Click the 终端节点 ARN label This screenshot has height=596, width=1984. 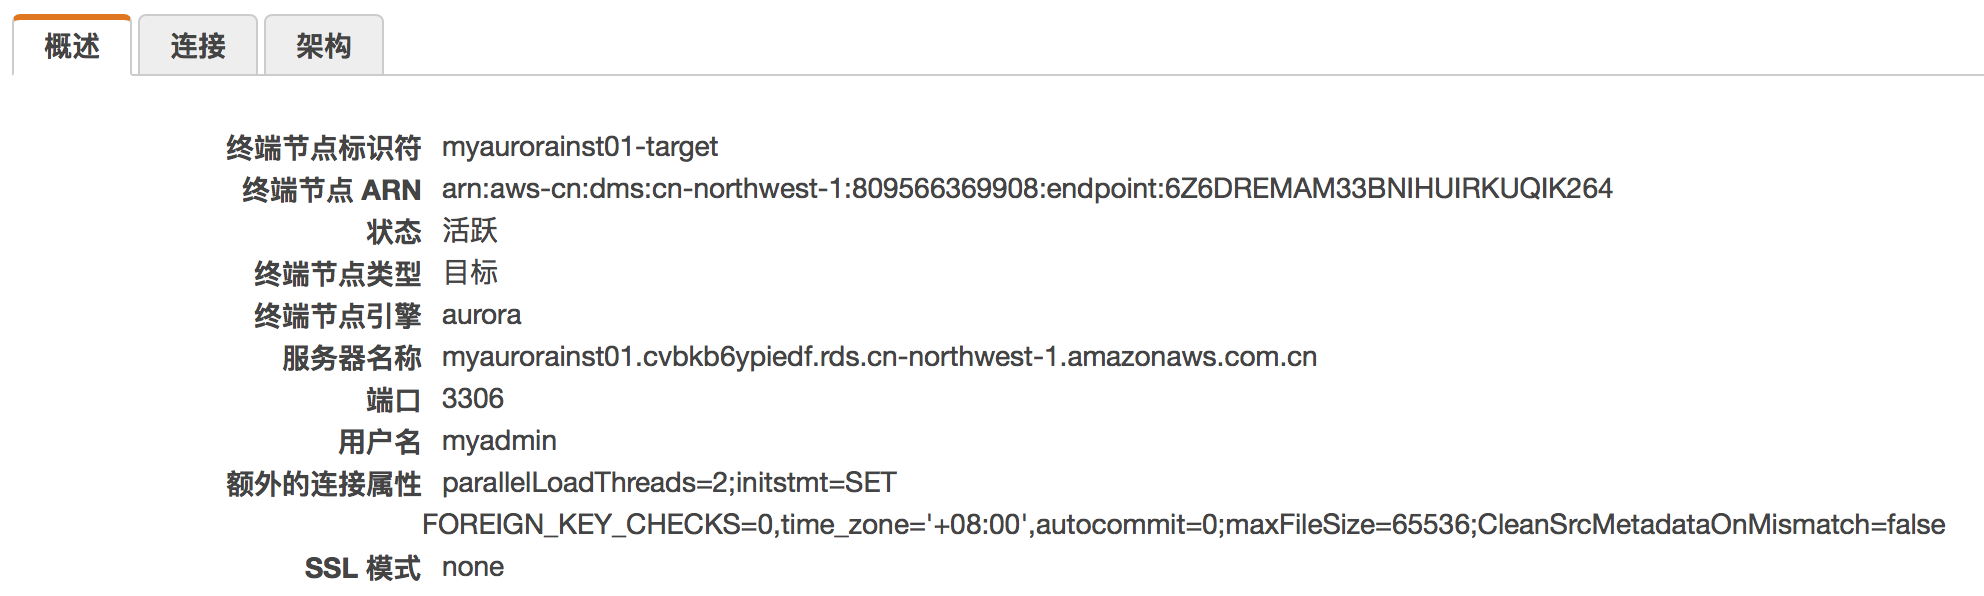click(x=331, y=190)
